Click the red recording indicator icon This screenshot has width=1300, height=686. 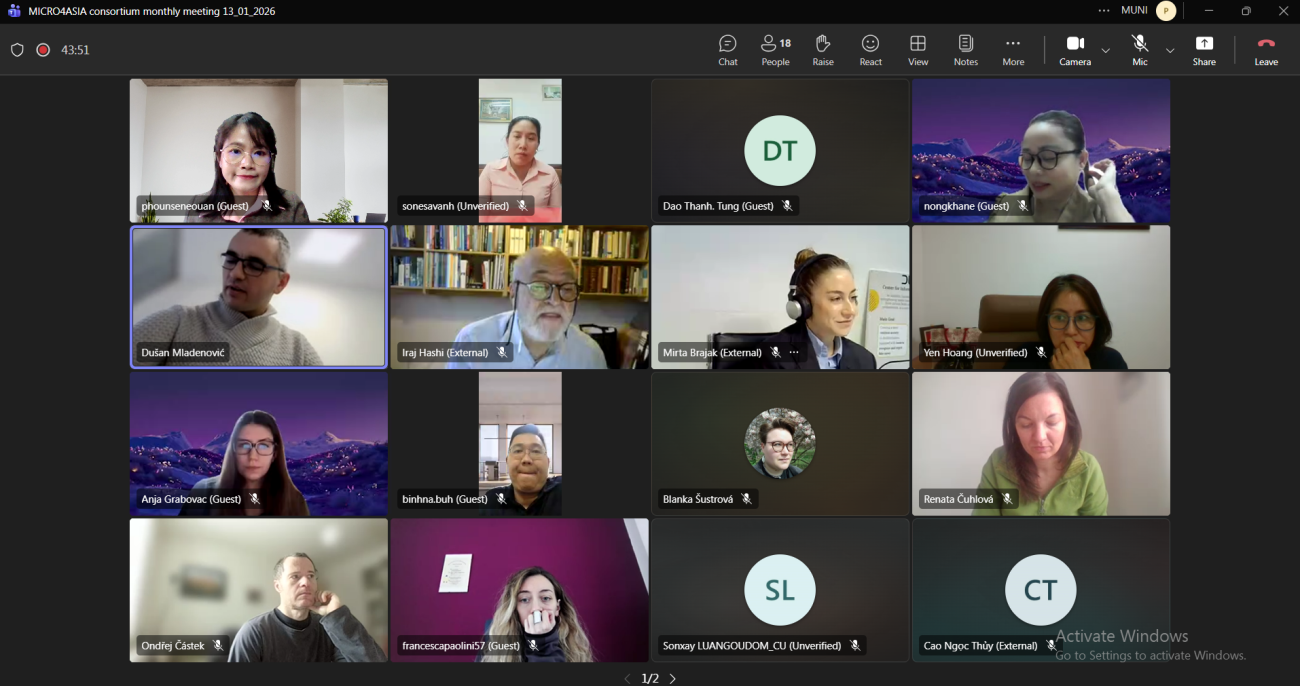(x=43, y=50)
